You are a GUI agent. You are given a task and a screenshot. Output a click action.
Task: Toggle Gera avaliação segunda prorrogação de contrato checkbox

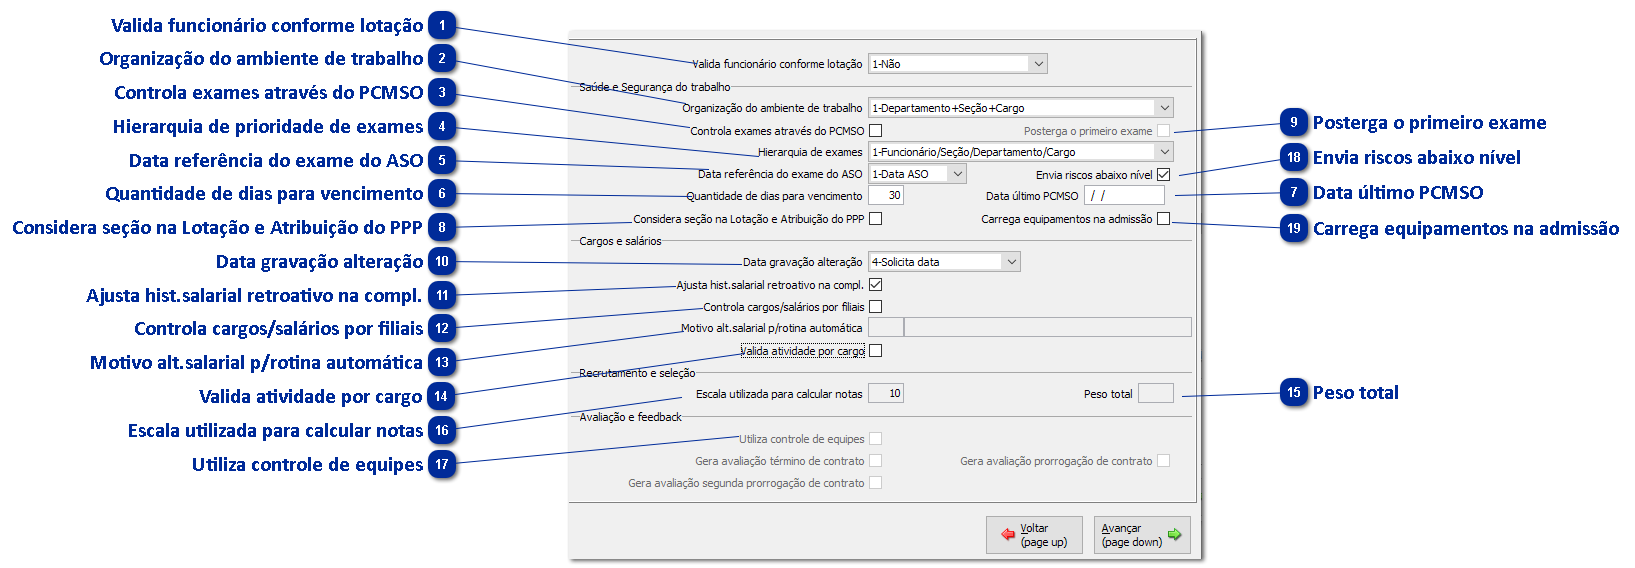click(x=876, y=483)
